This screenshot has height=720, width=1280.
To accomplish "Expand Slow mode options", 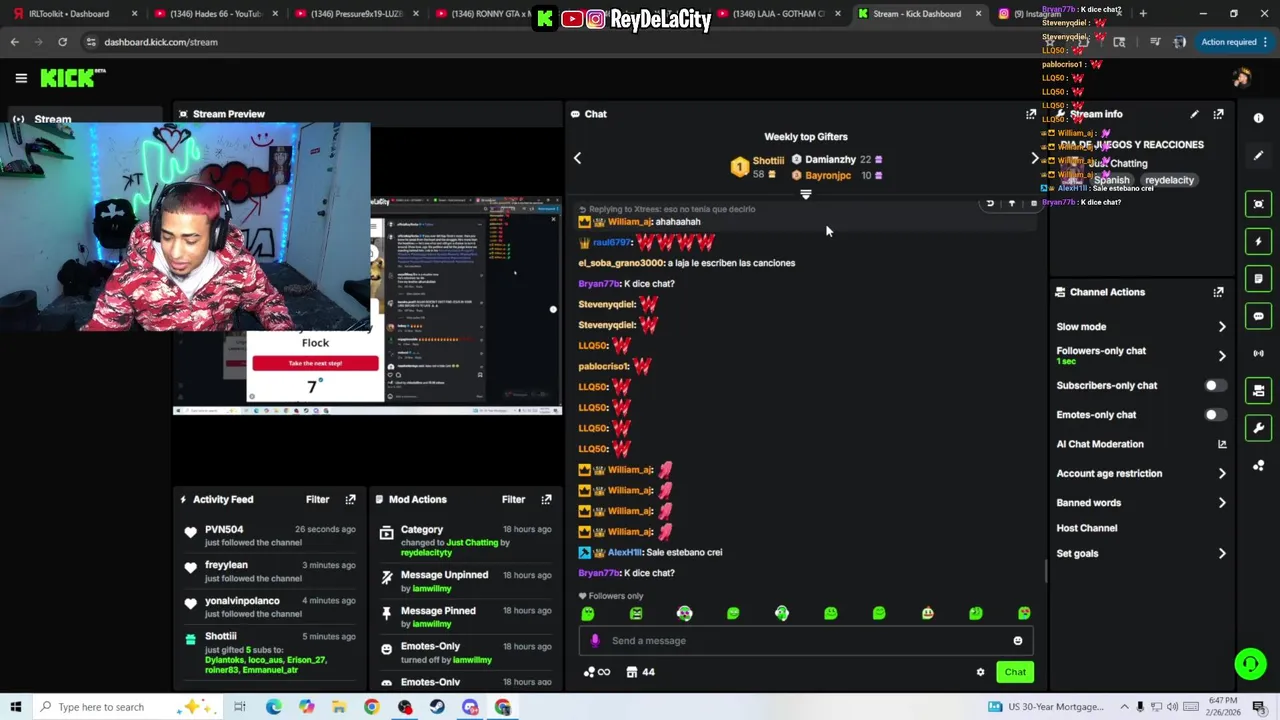I will click(1222, 327).
